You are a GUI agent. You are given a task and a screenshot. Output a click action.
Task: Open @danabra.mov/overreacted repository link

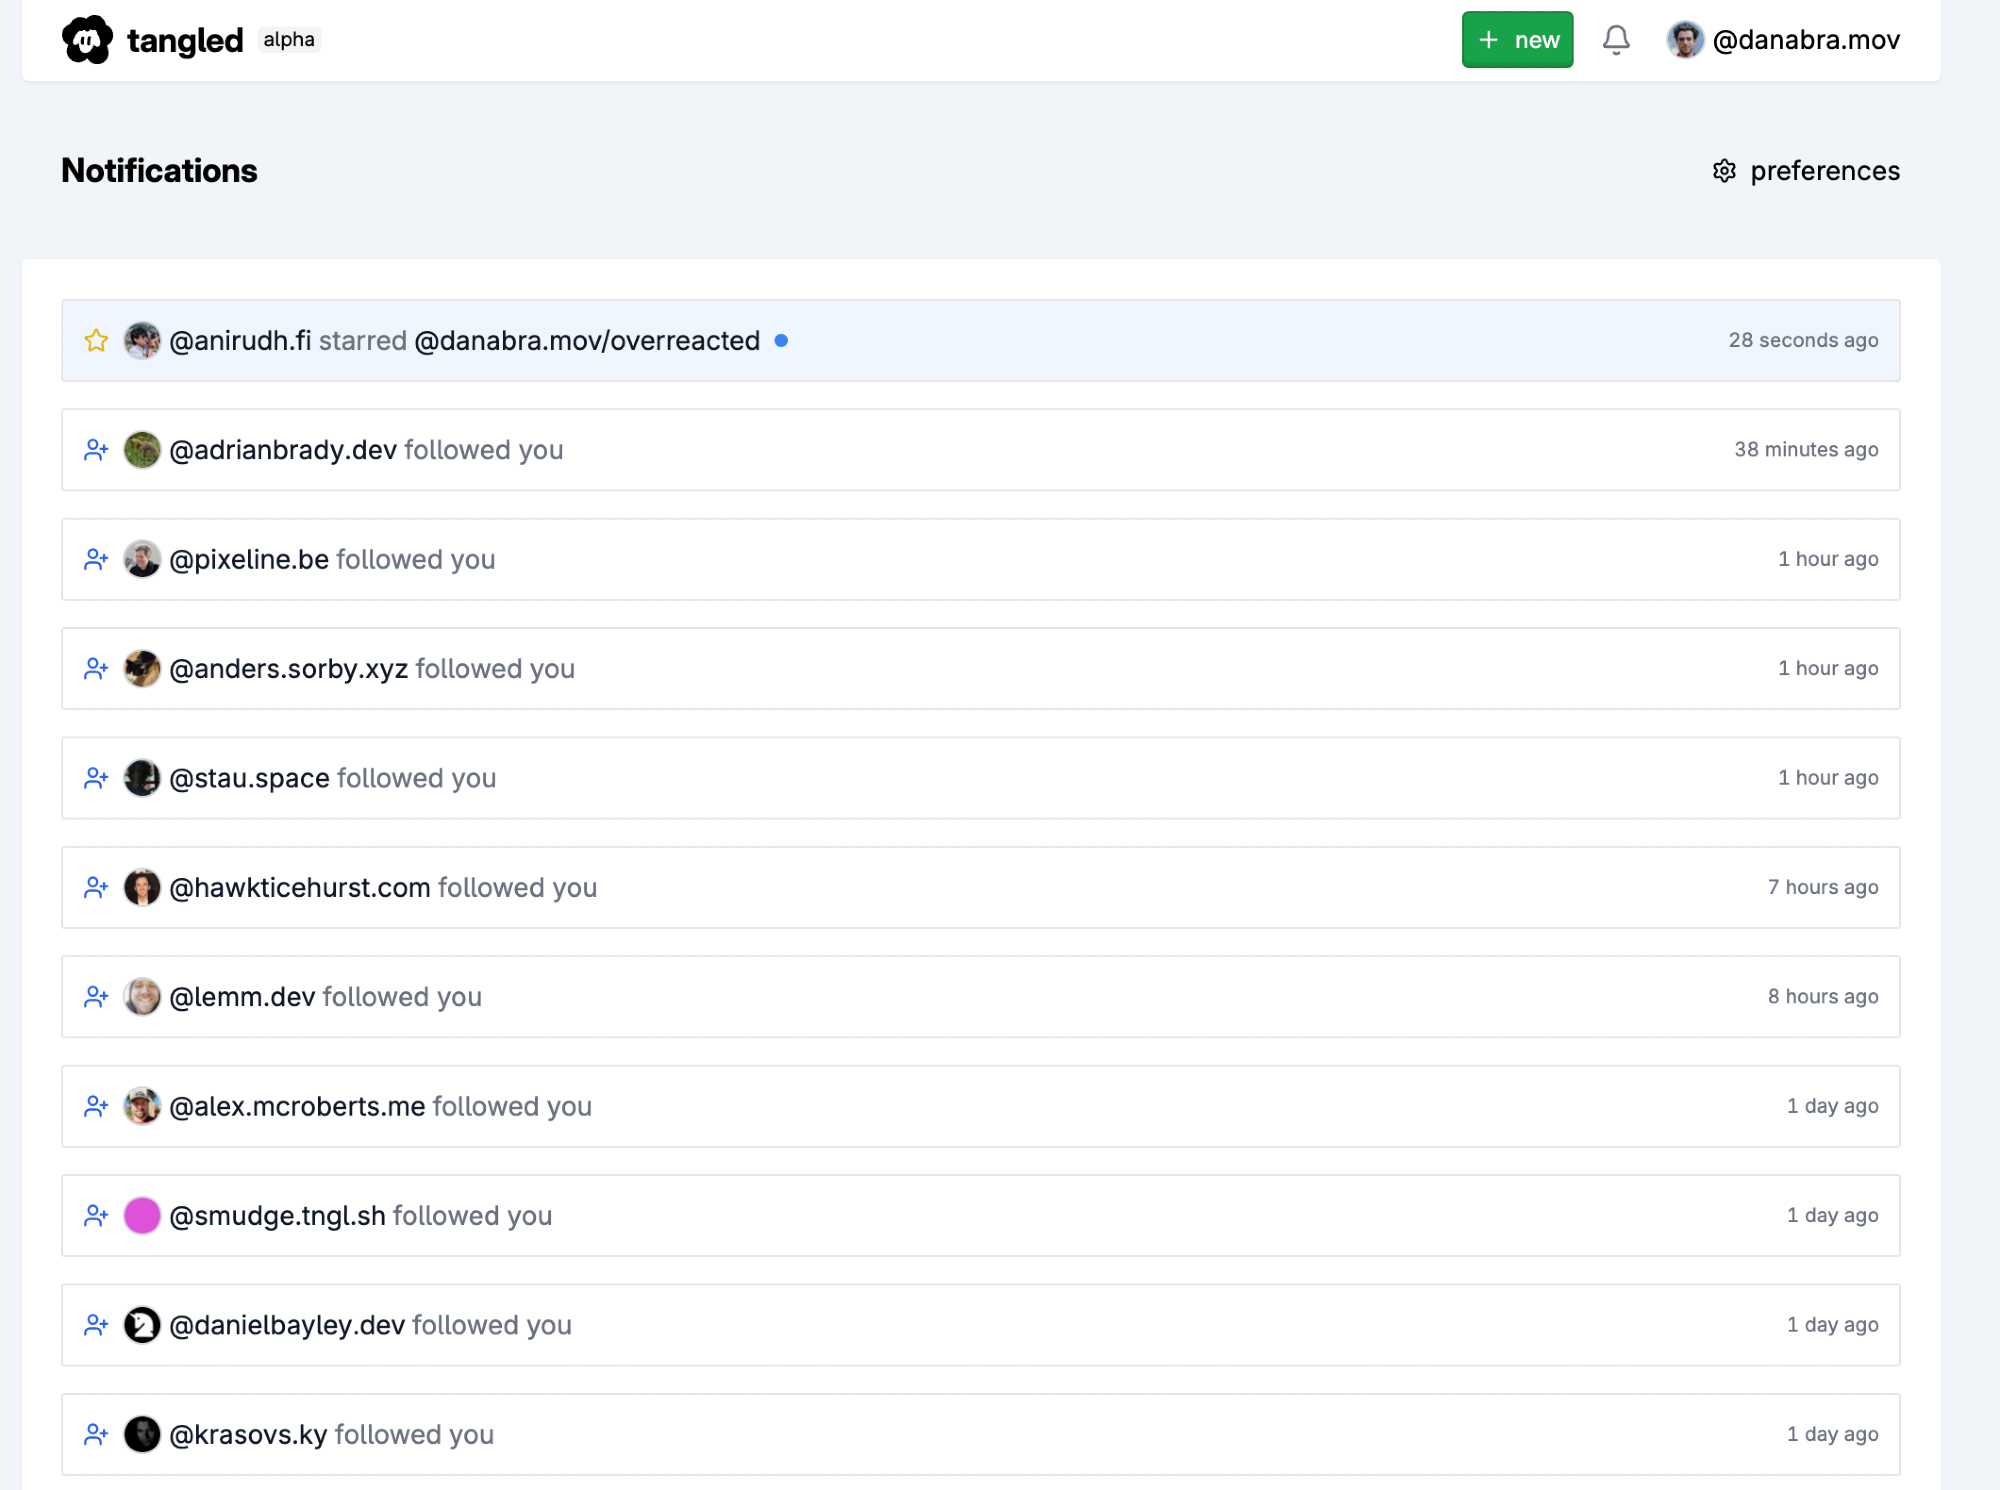click(x=587, y=341)
